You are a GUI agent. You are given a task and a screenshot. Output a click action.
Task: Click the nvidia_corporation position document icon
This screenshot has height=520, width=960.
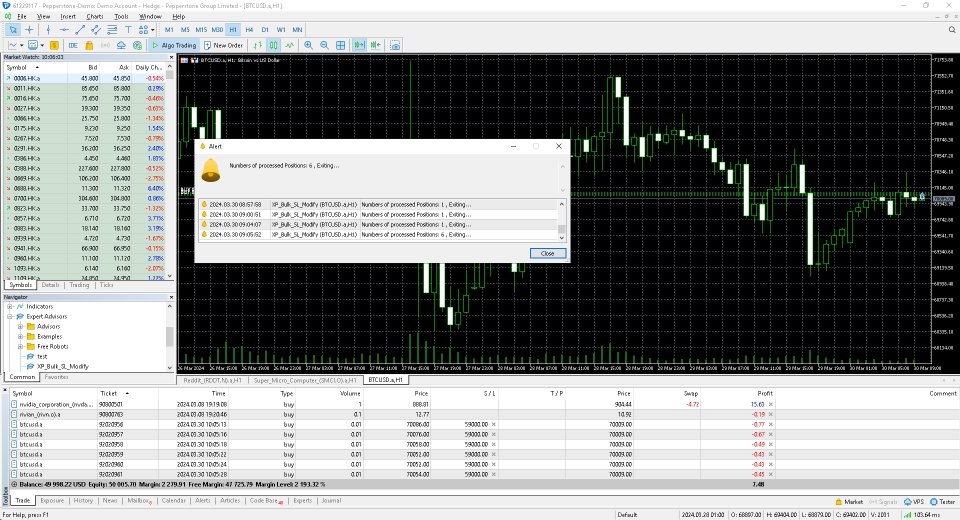pos(14,404)
